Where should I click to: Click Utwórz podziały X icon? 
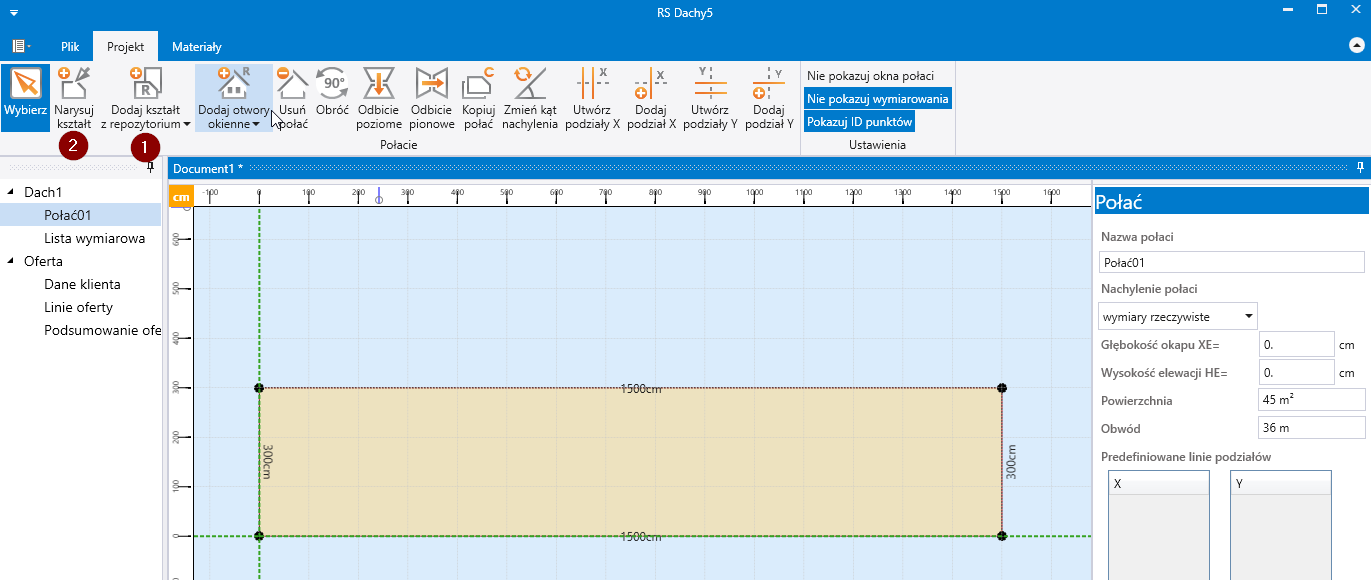592,98
